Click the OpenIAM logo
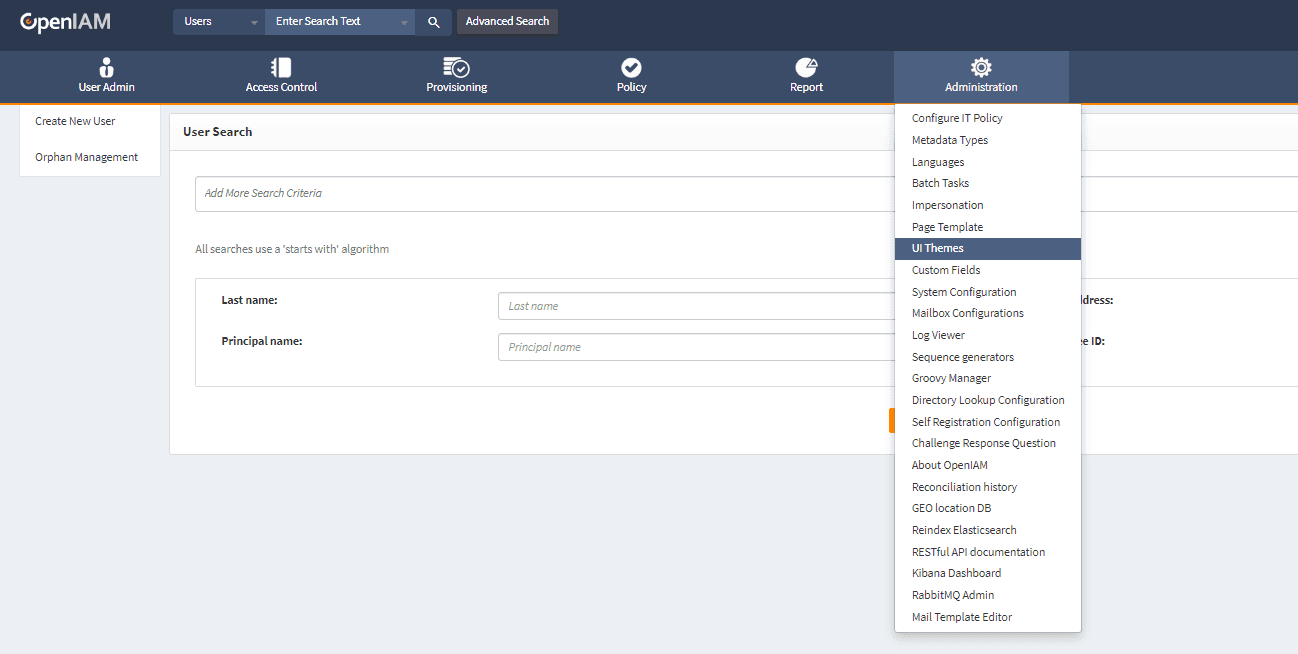1298x654 pixels. [66, 22]
